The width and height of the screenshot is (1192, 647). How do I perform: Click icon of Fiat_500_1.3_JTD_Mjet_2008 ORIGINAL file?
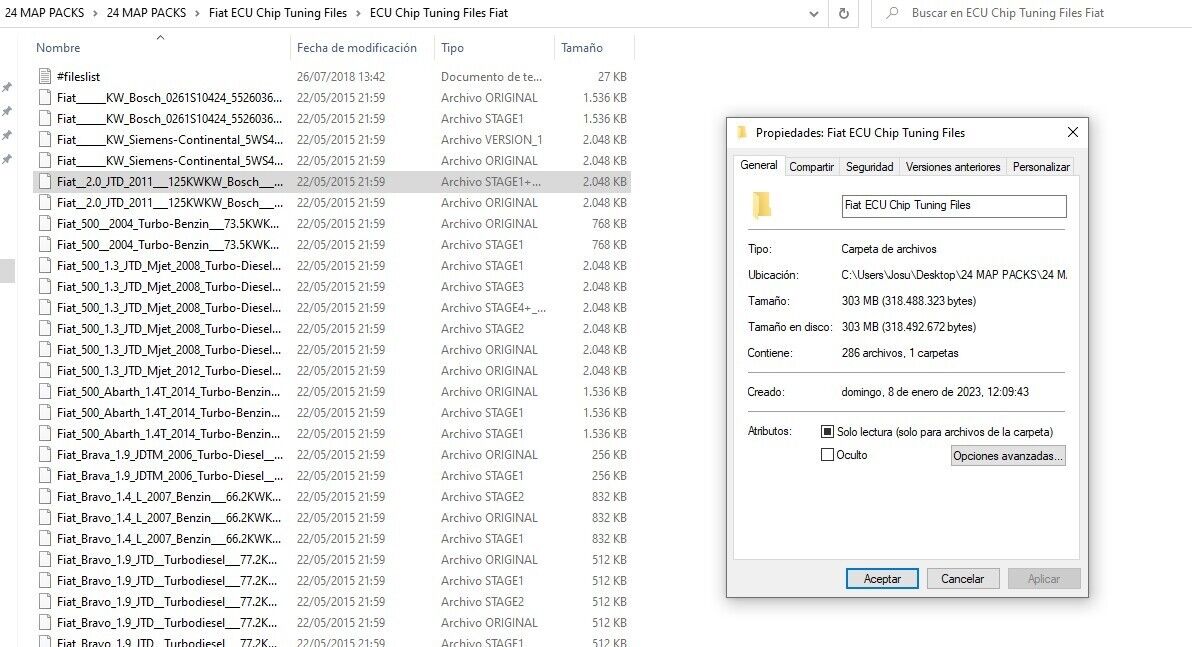[45, 350]
